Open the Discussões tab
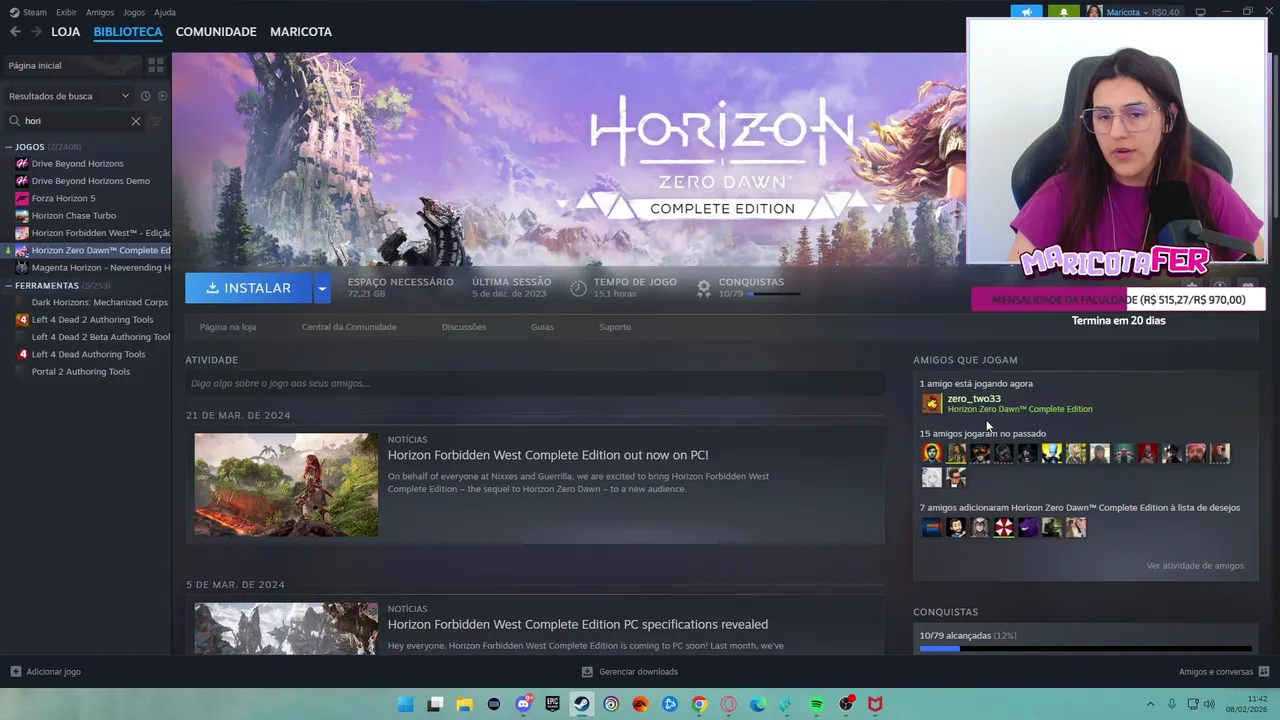The image size is (1280, 720). (464, 327)
